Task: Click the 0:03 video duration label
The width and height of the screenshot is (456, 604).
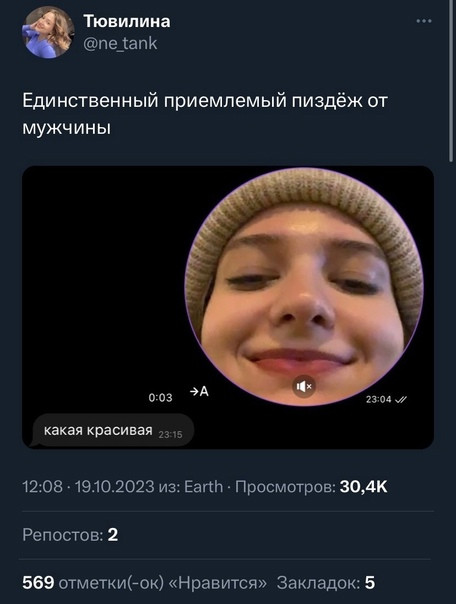Action: [x=160, y=398]
